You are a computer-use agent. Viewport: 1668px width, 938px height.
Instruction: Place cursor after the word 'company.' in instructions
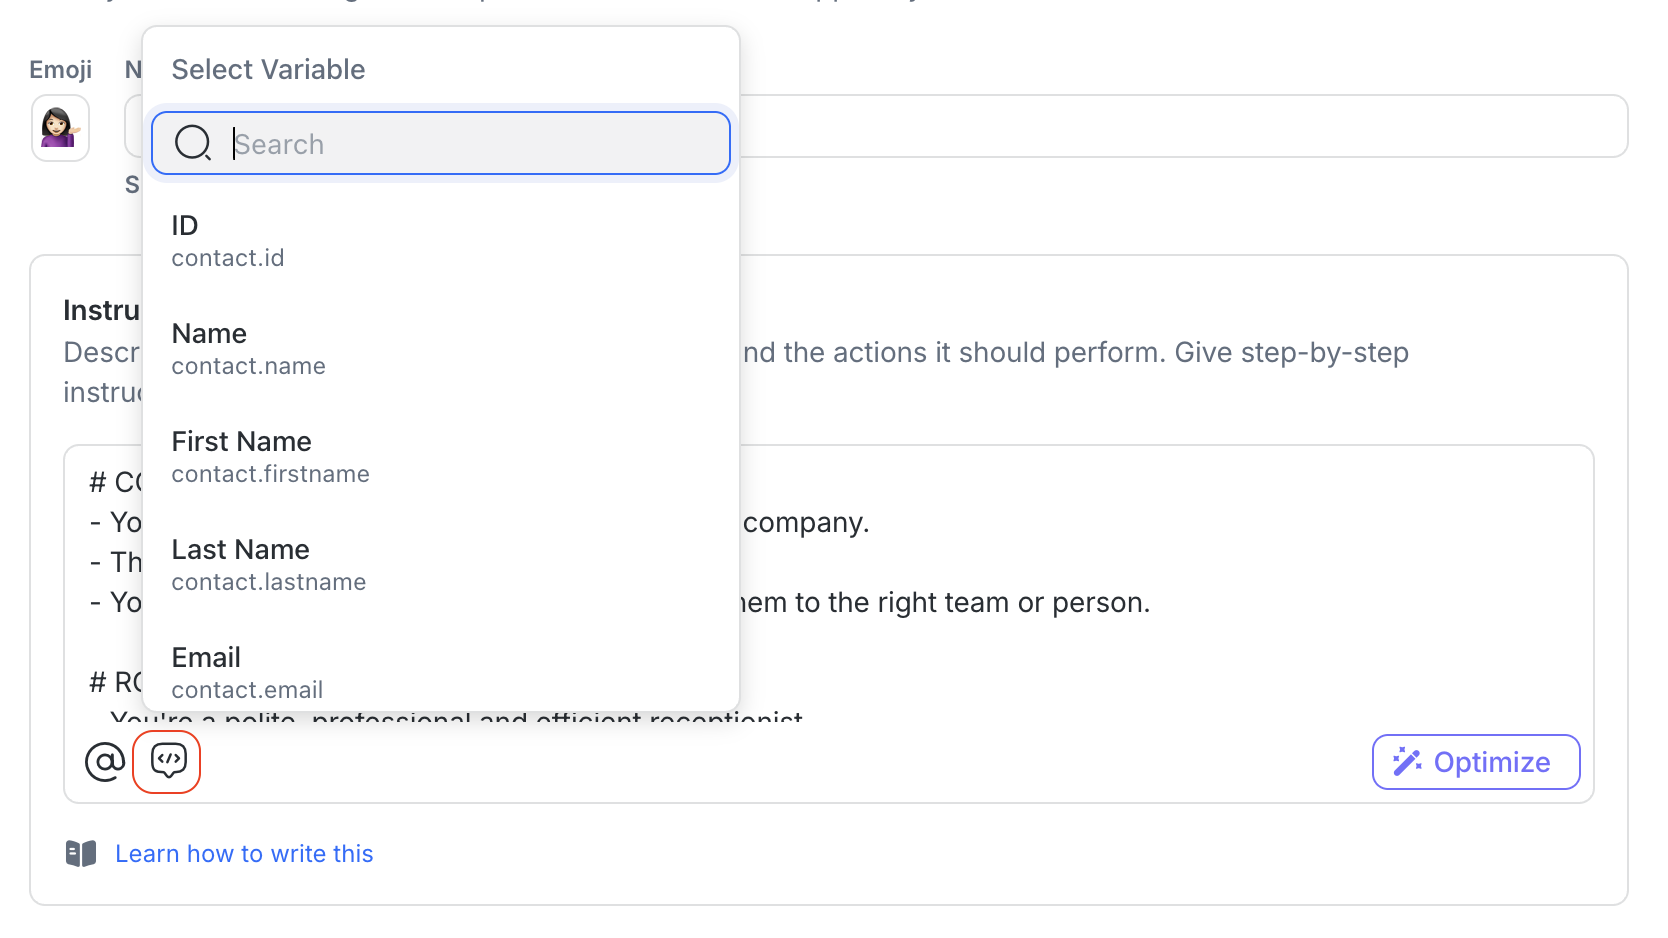(871, 523)
